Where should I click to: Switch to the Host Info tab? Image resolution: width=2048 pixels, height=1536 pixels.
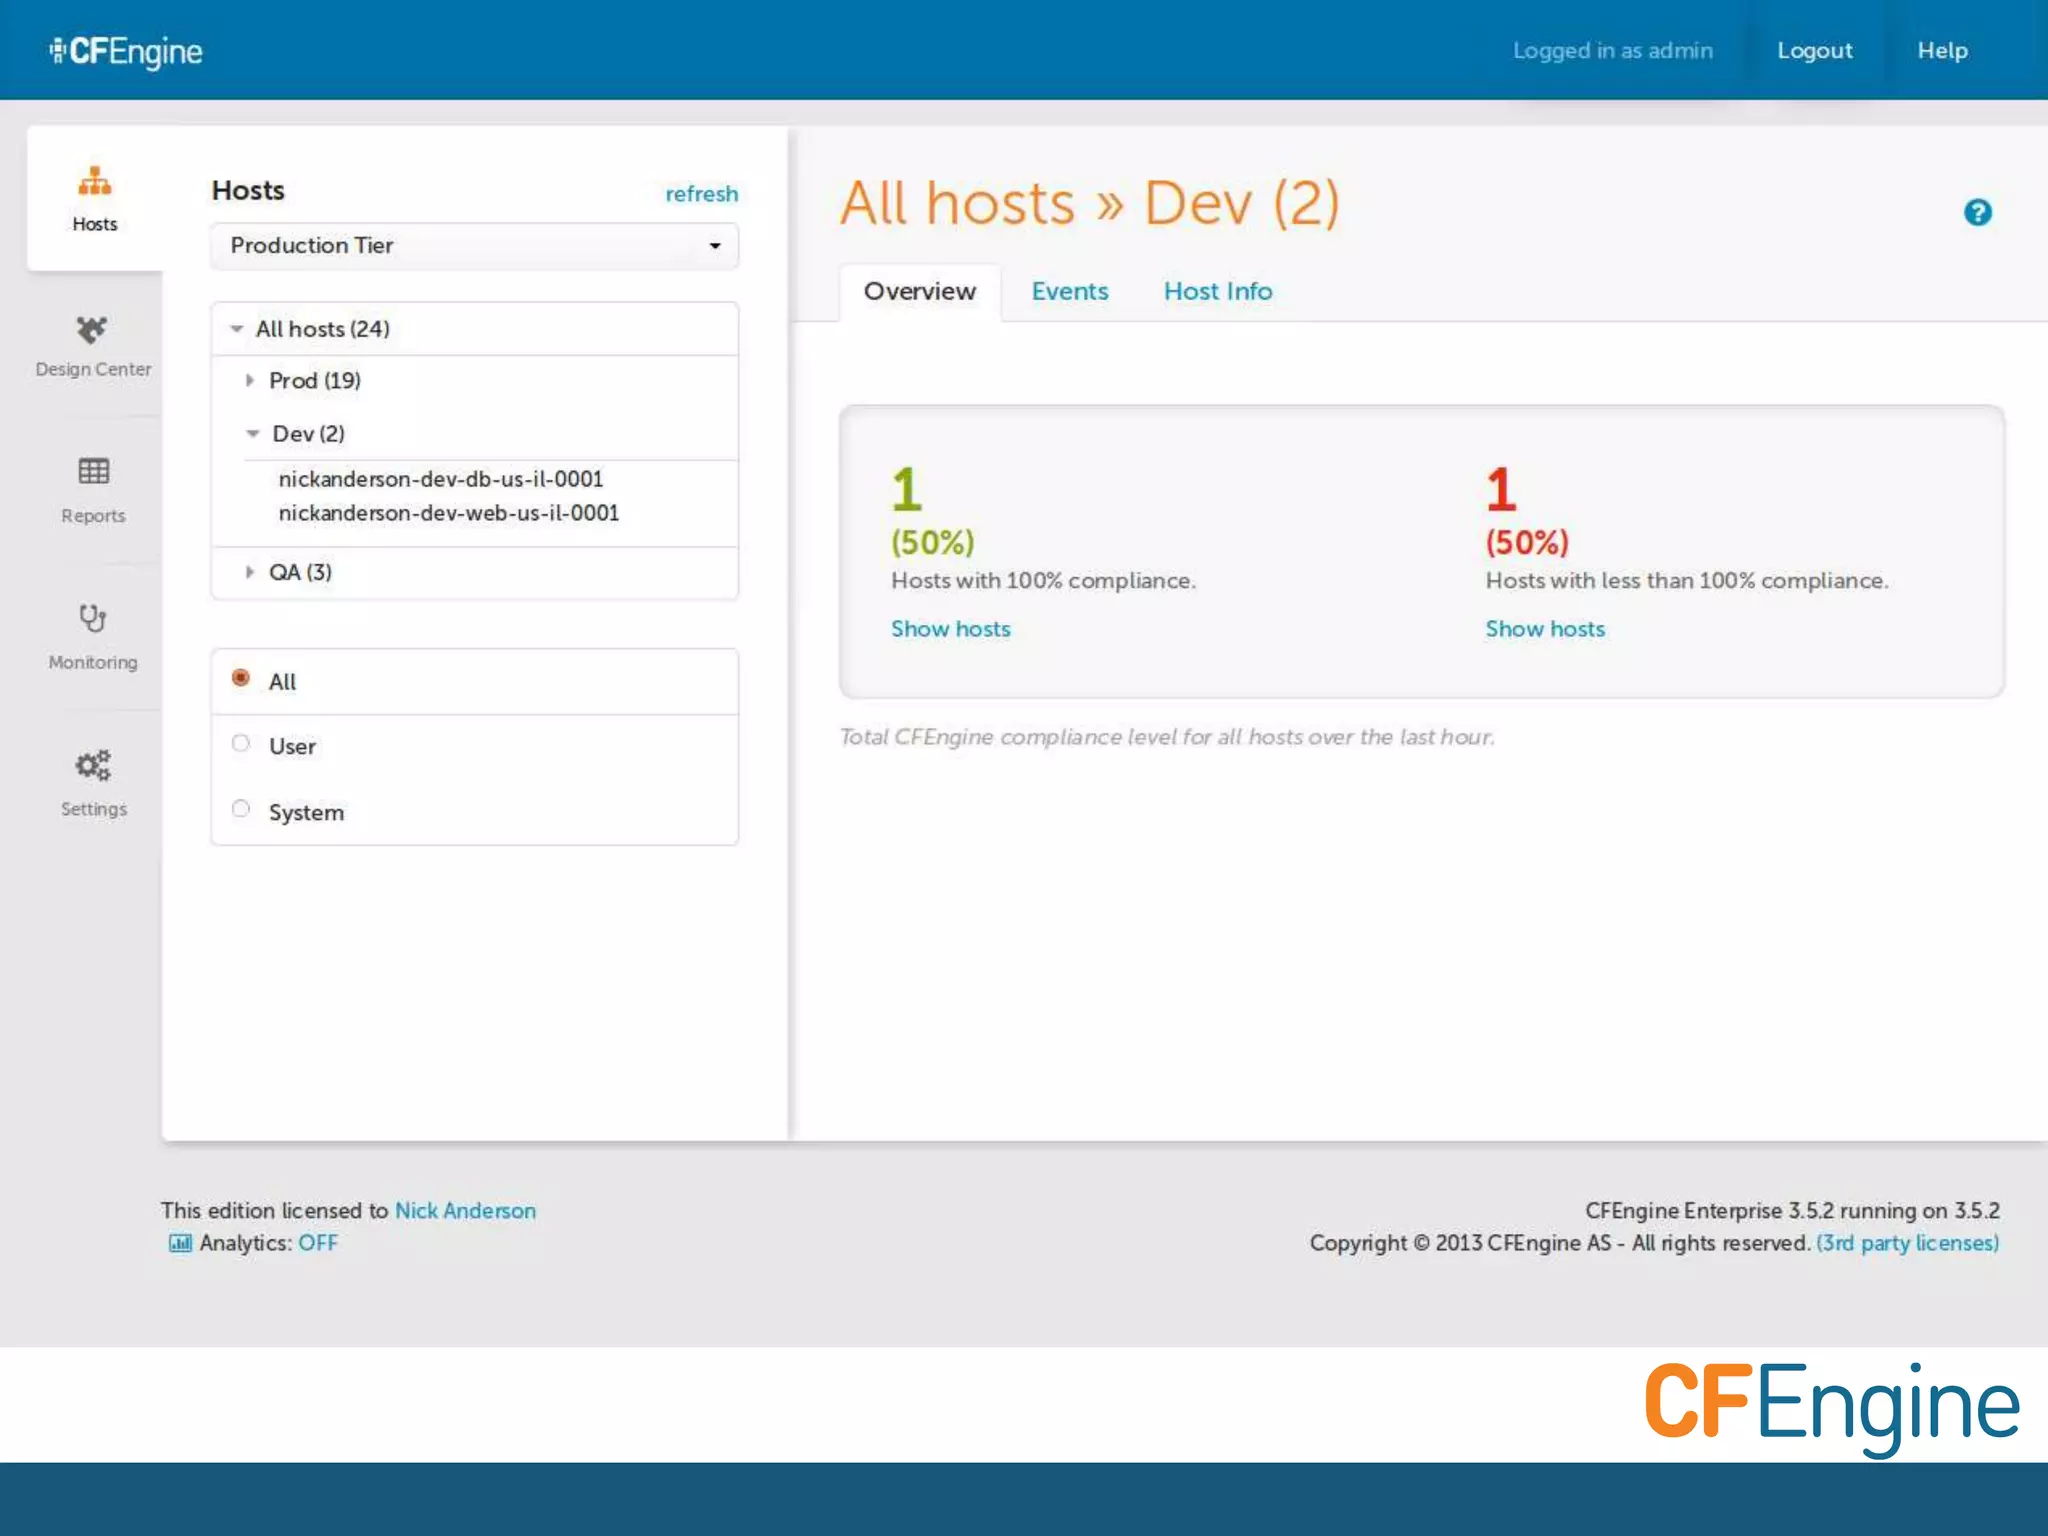pos(1217,291)
